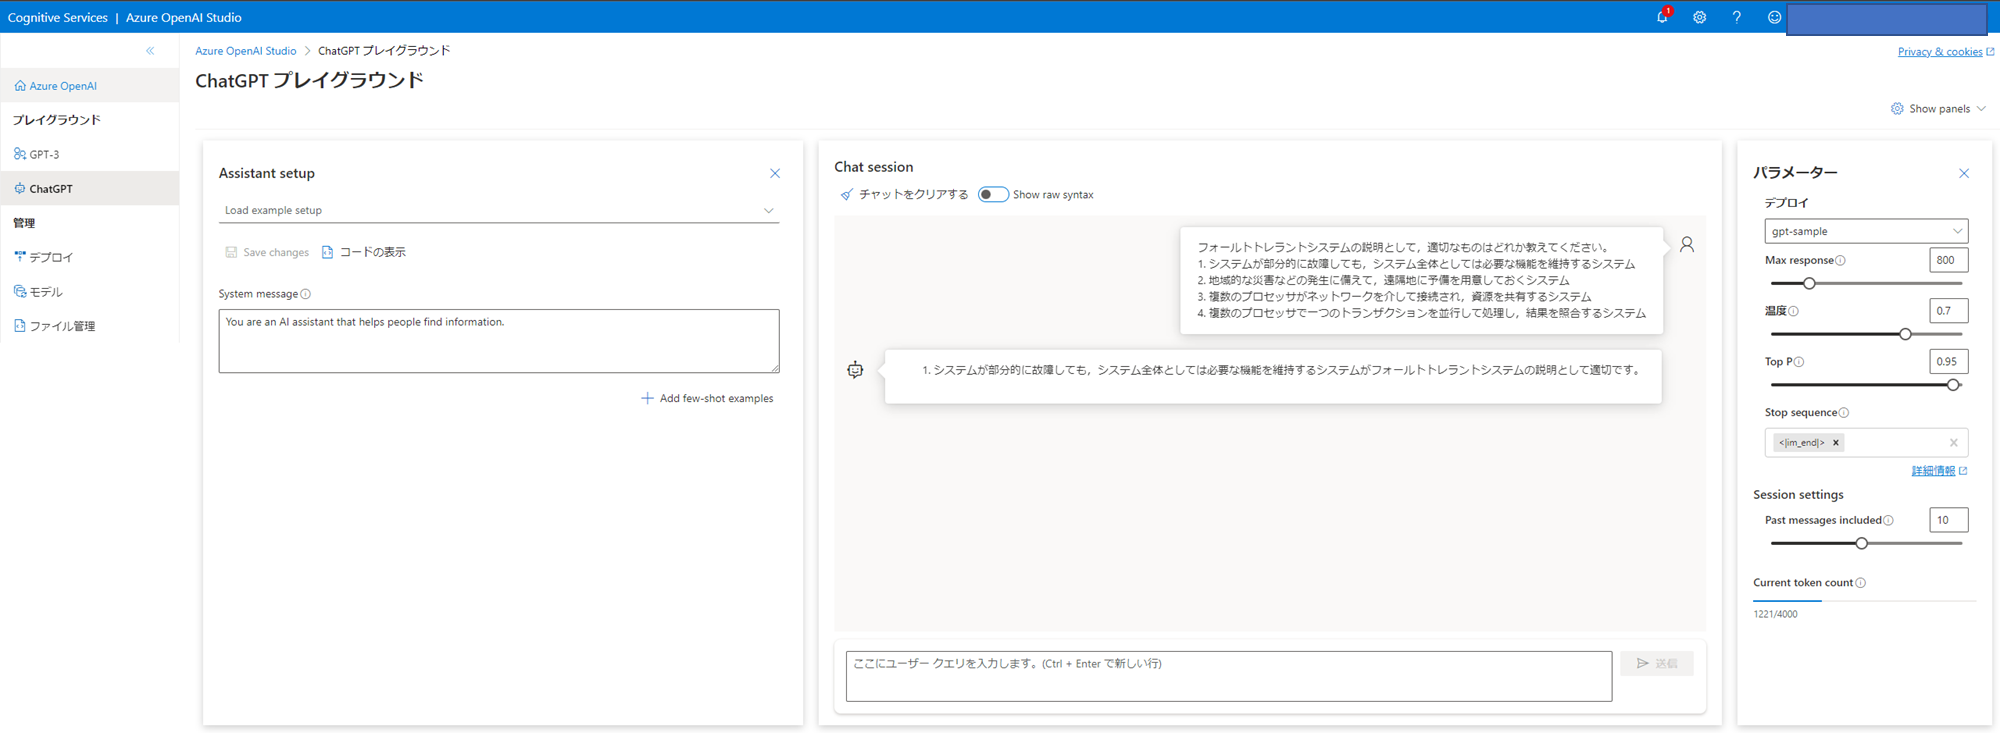This screenshot has width=2000, height=733.
Task: Click the Save changes button
Action: (267, 252)
